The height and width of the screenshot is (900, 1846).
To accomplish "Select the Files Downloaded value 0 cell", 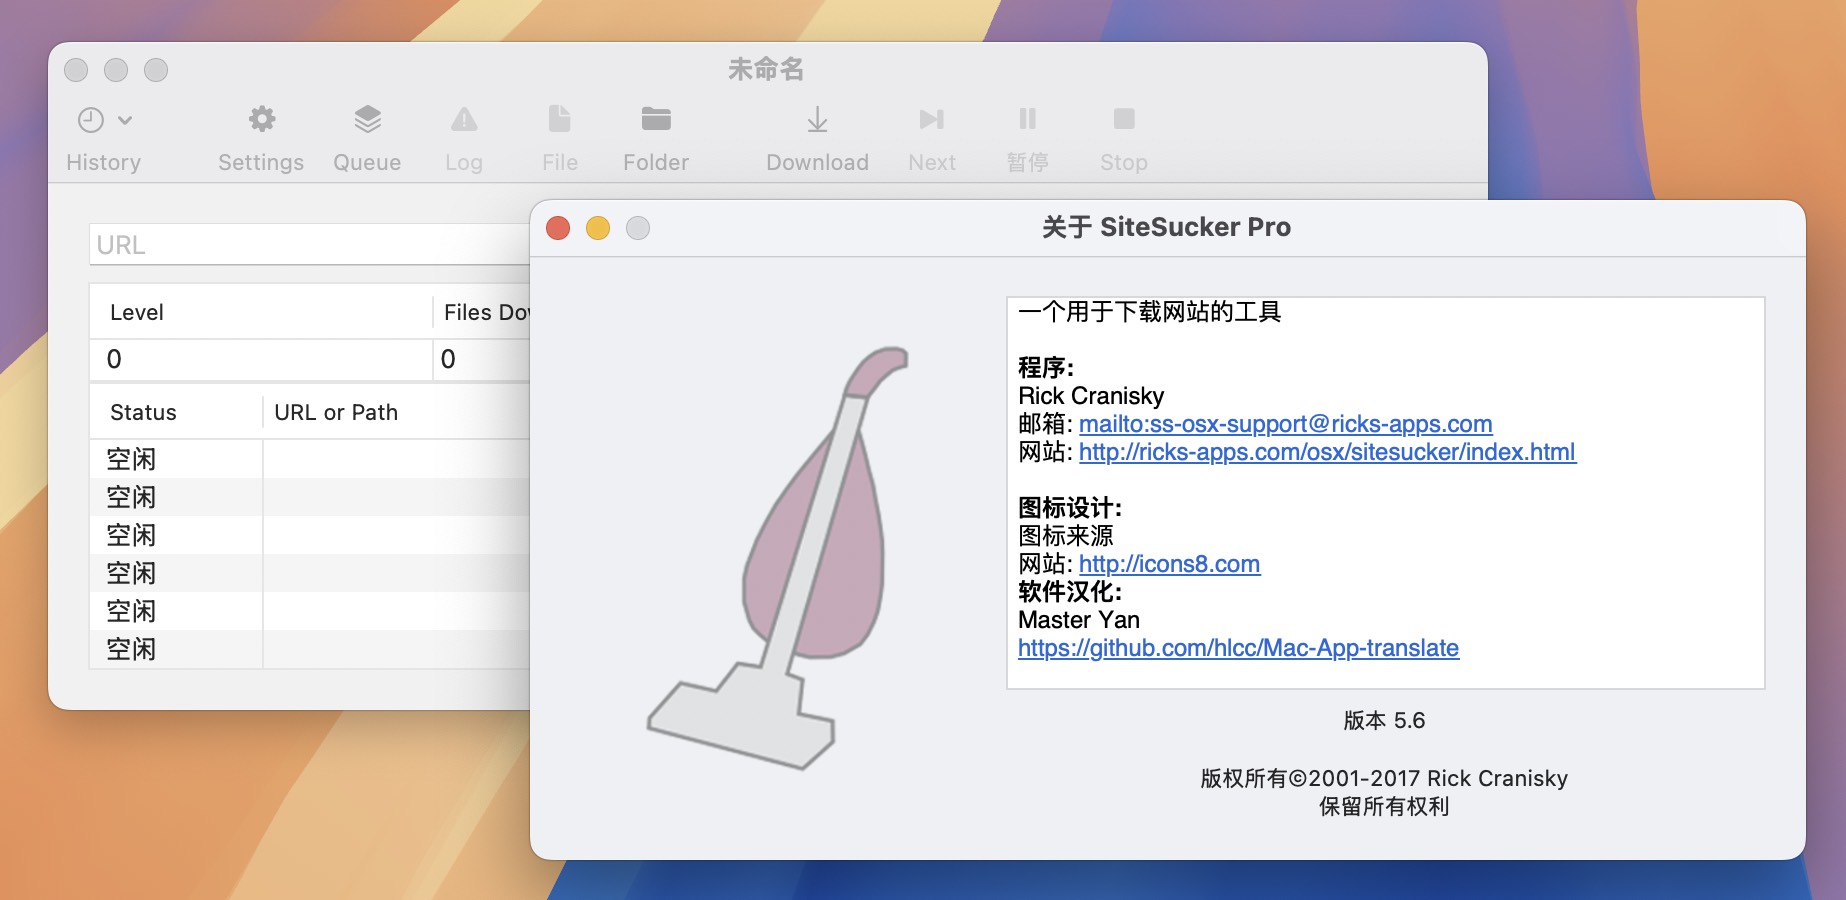I will (482, 359).
